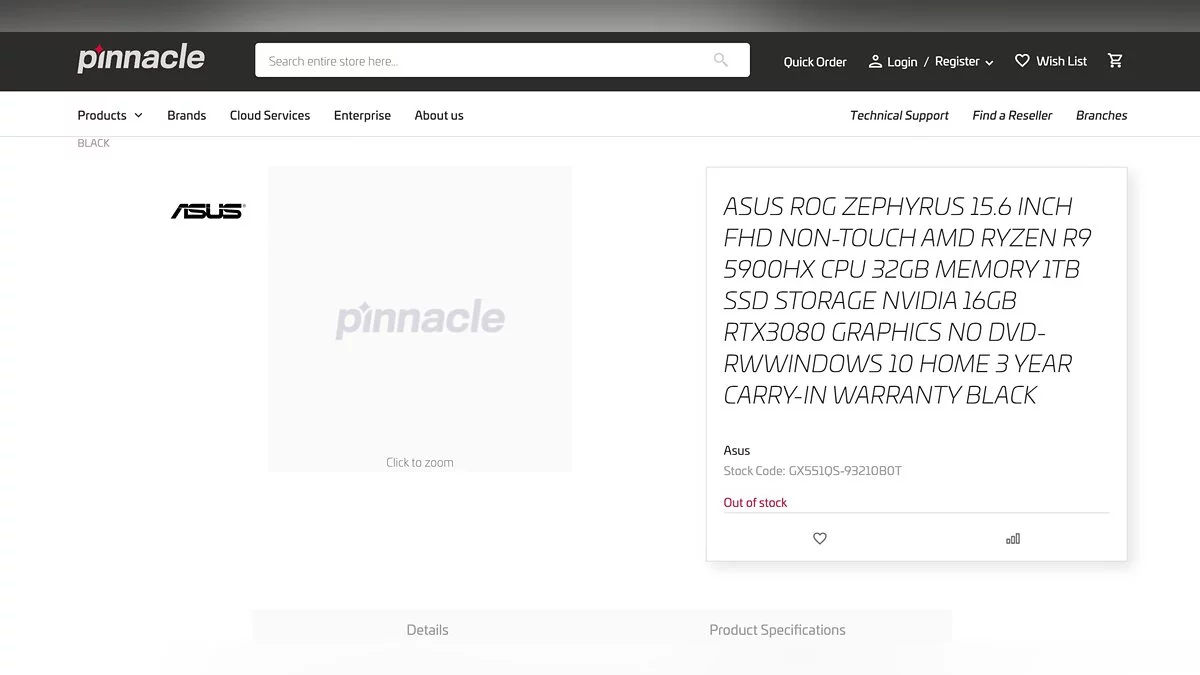Viewport: 1200px width, 675px height.
Task: Expand the Register dropdown chevron
Action: coord(989,62)
